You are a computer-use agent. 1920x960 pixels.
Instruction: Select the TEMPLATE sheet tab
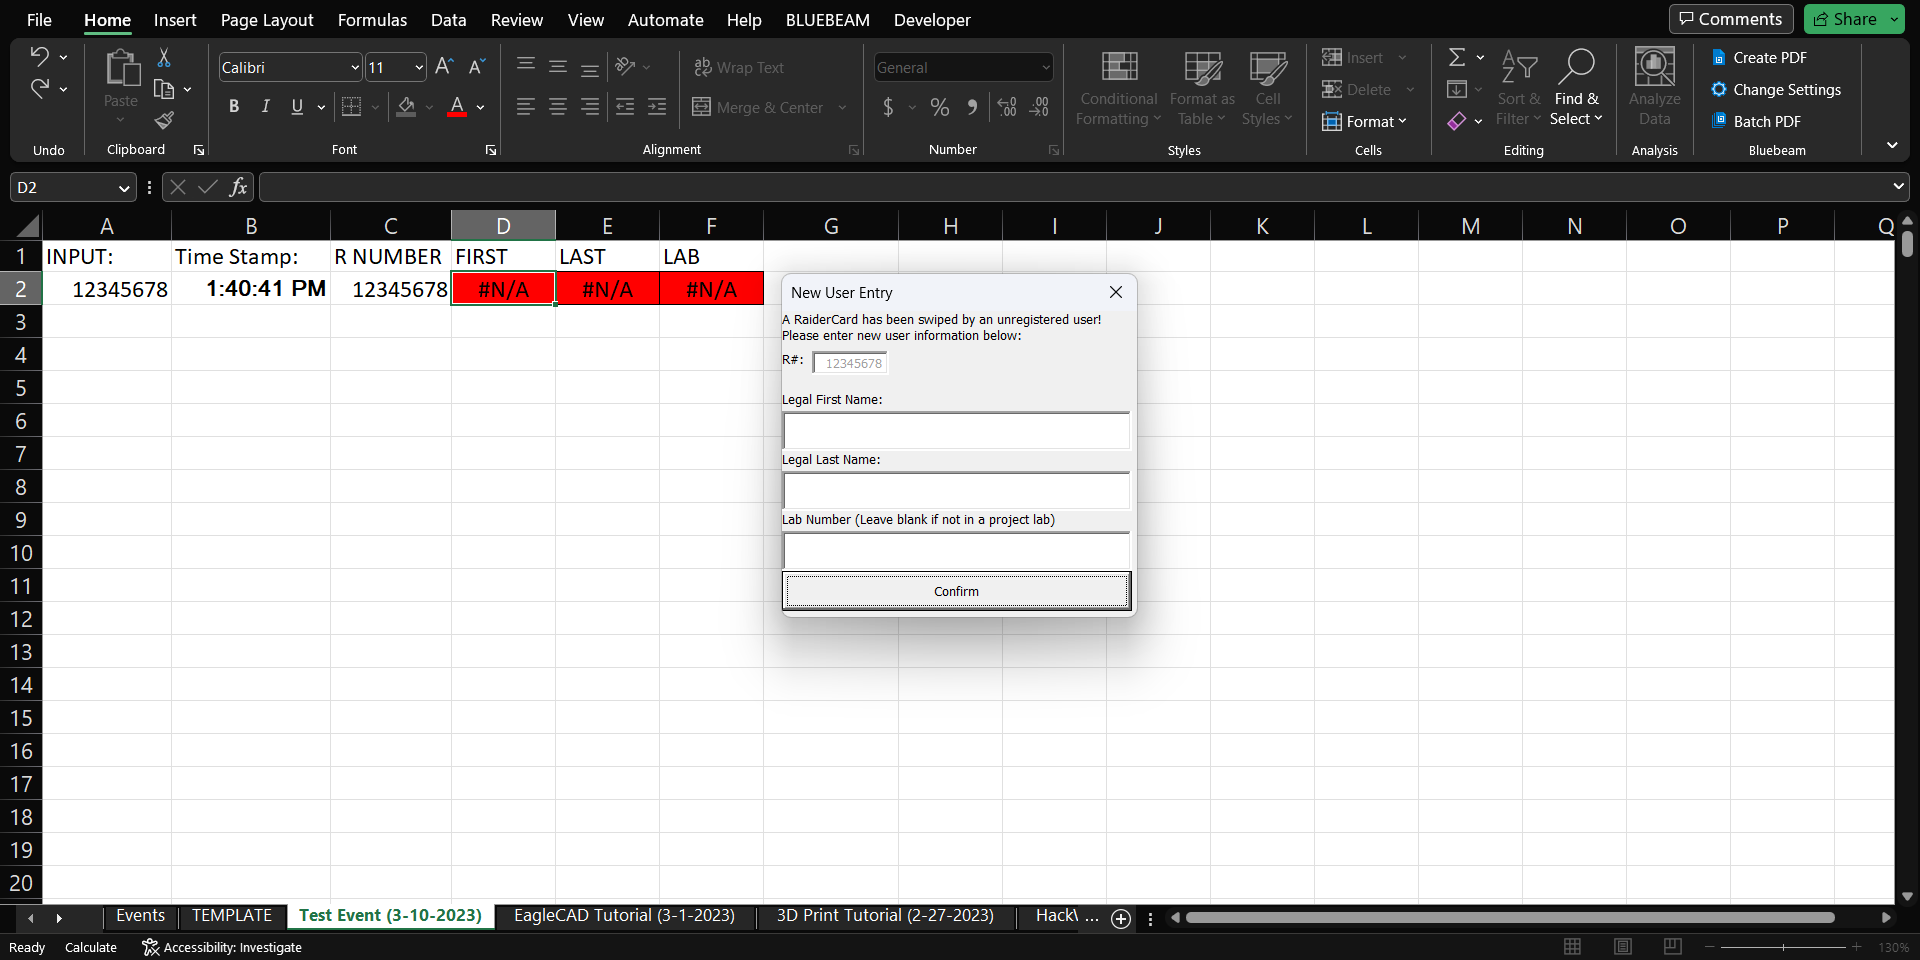pos(232,915)
